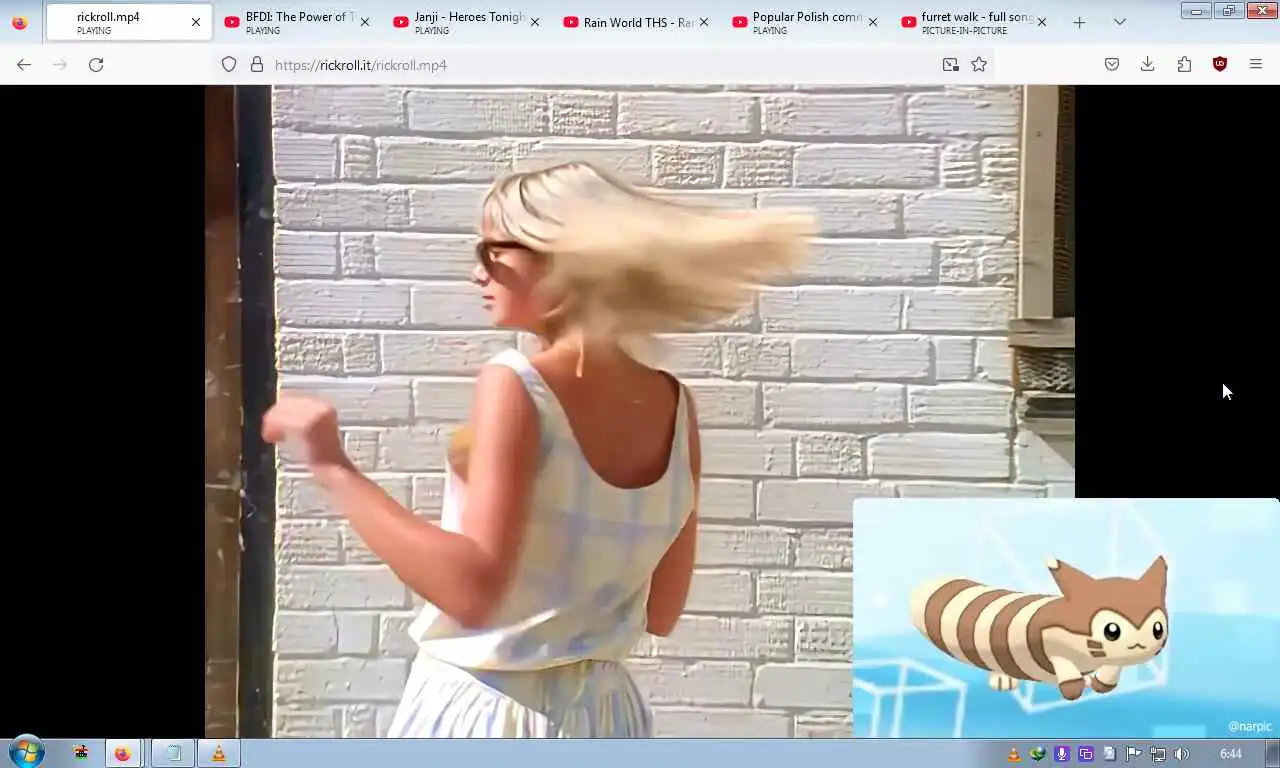The width and height of the screenshot is (1280, 768).
Task: Click the furret picture-in-picture window
Action: (x=1066, y=618)
